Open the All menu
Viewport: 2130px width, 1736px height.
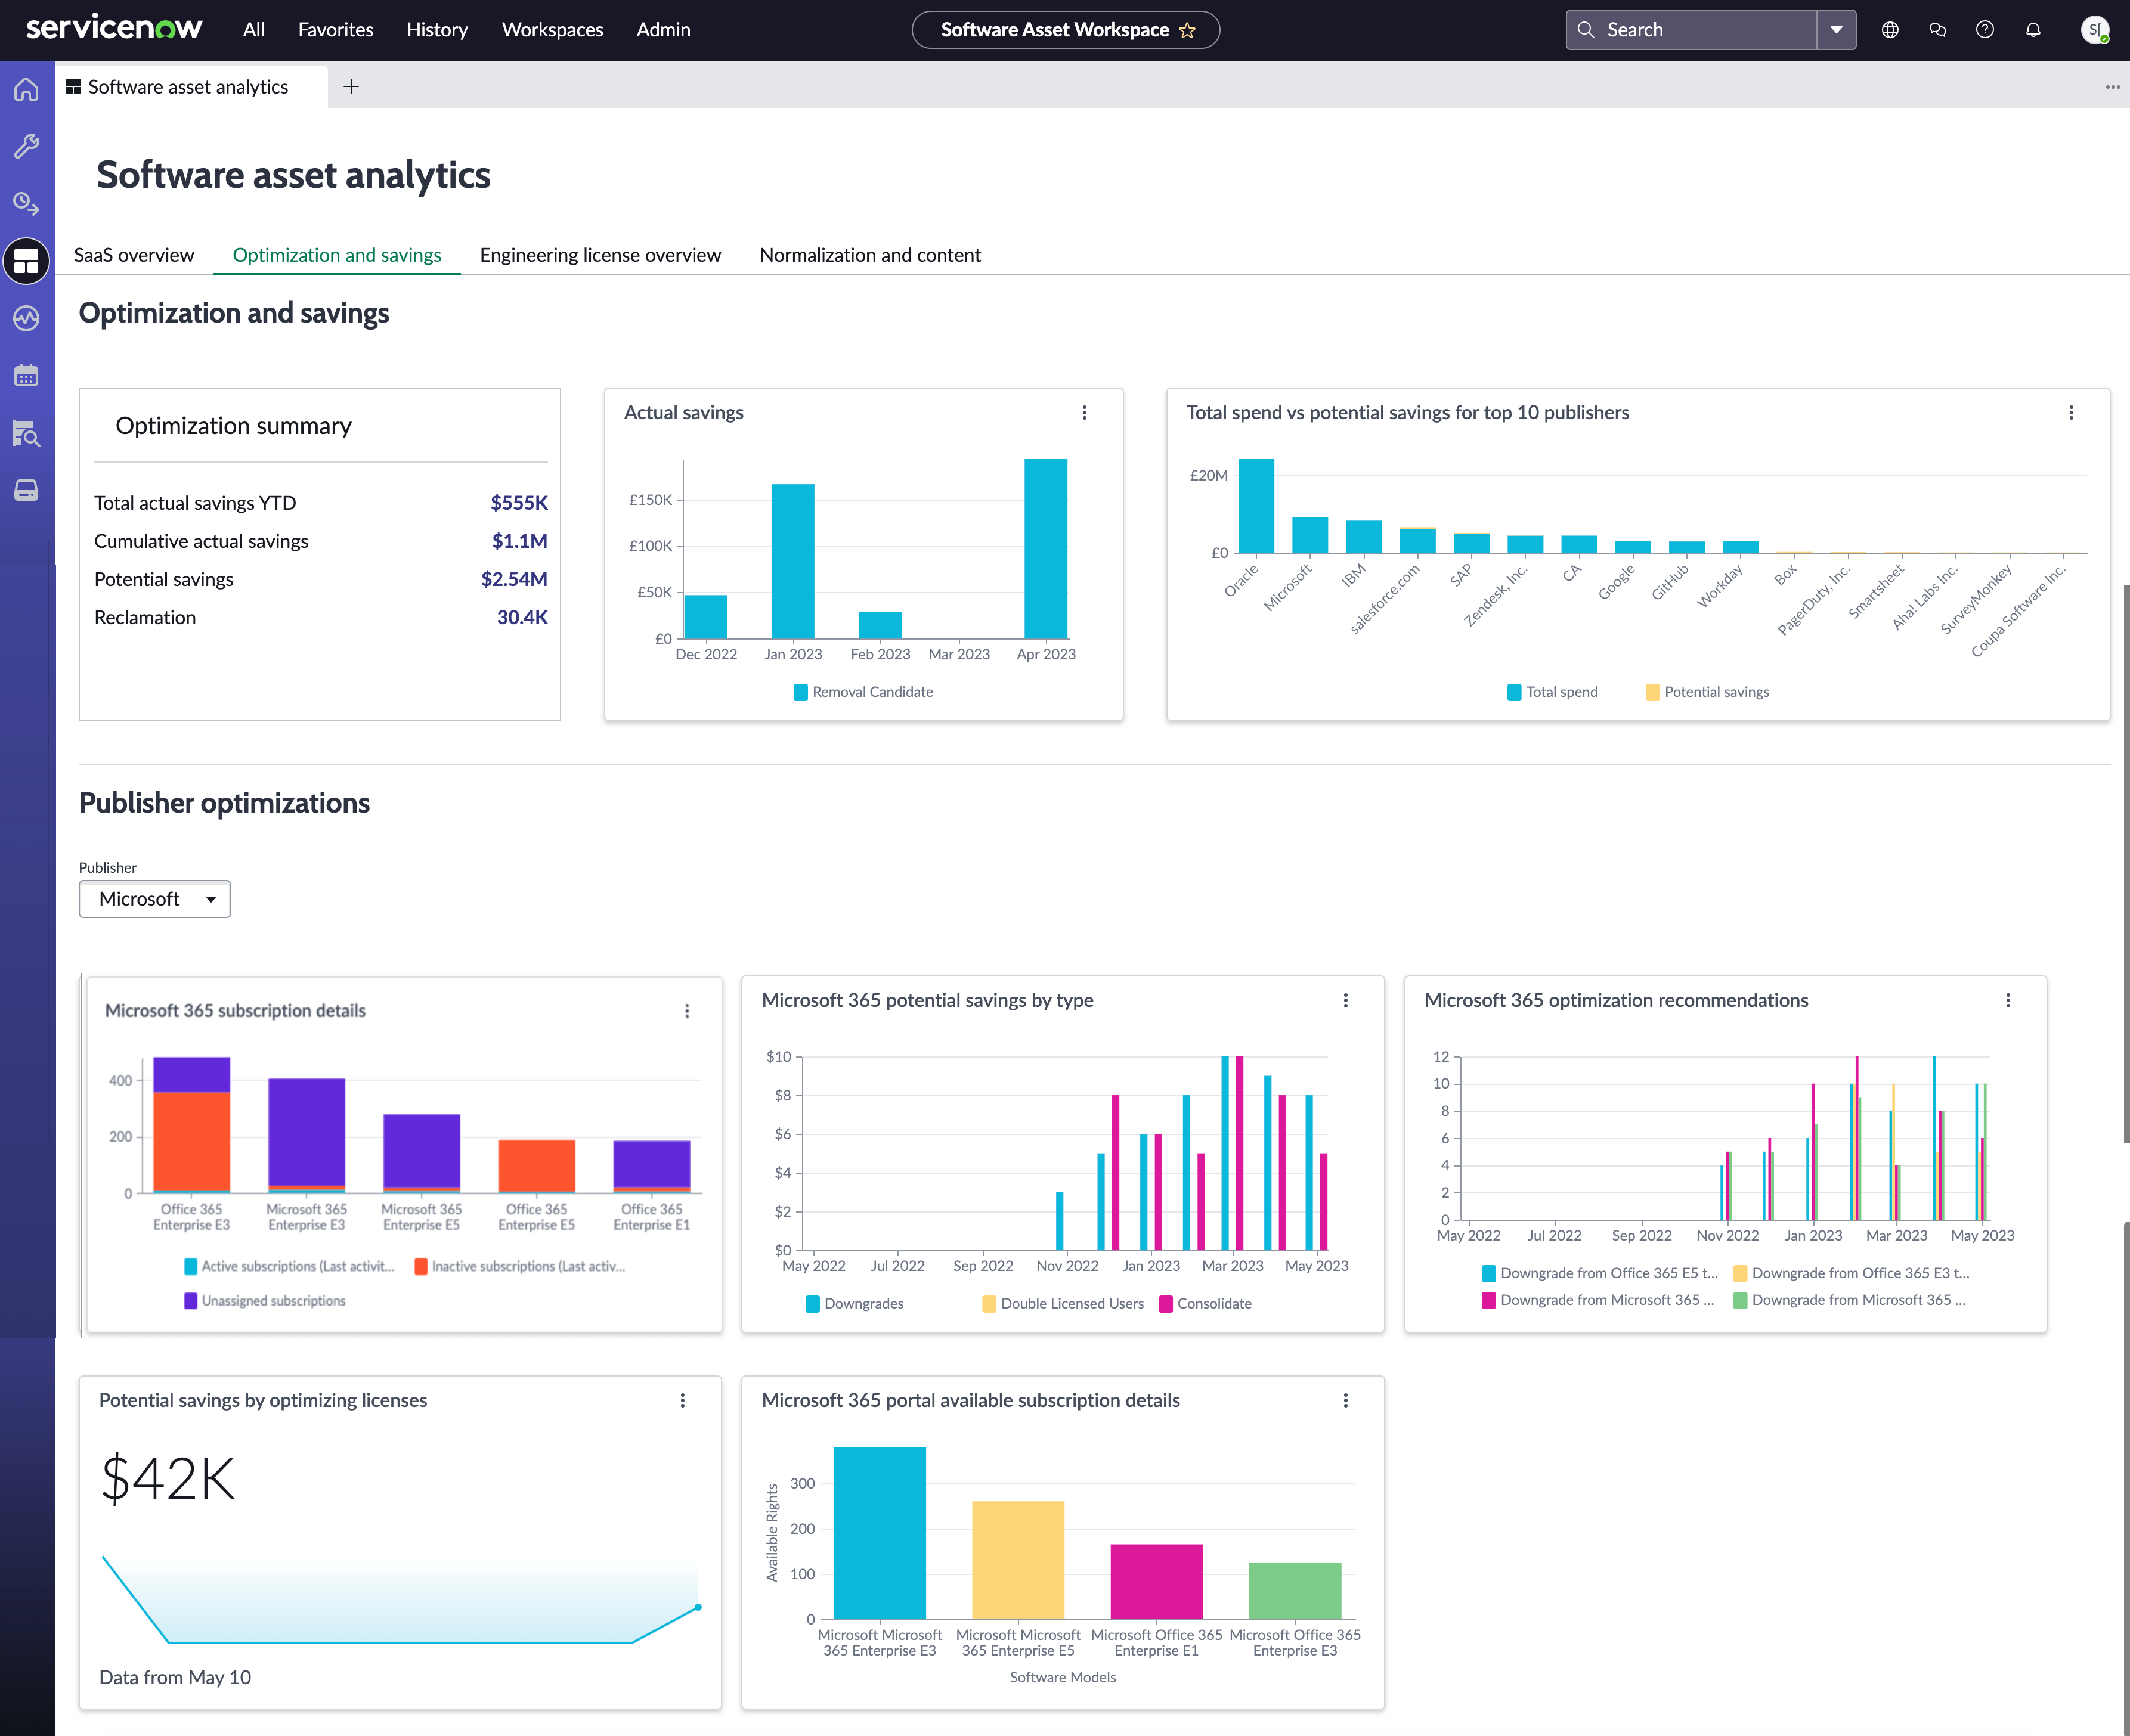(x=254, y=30)
